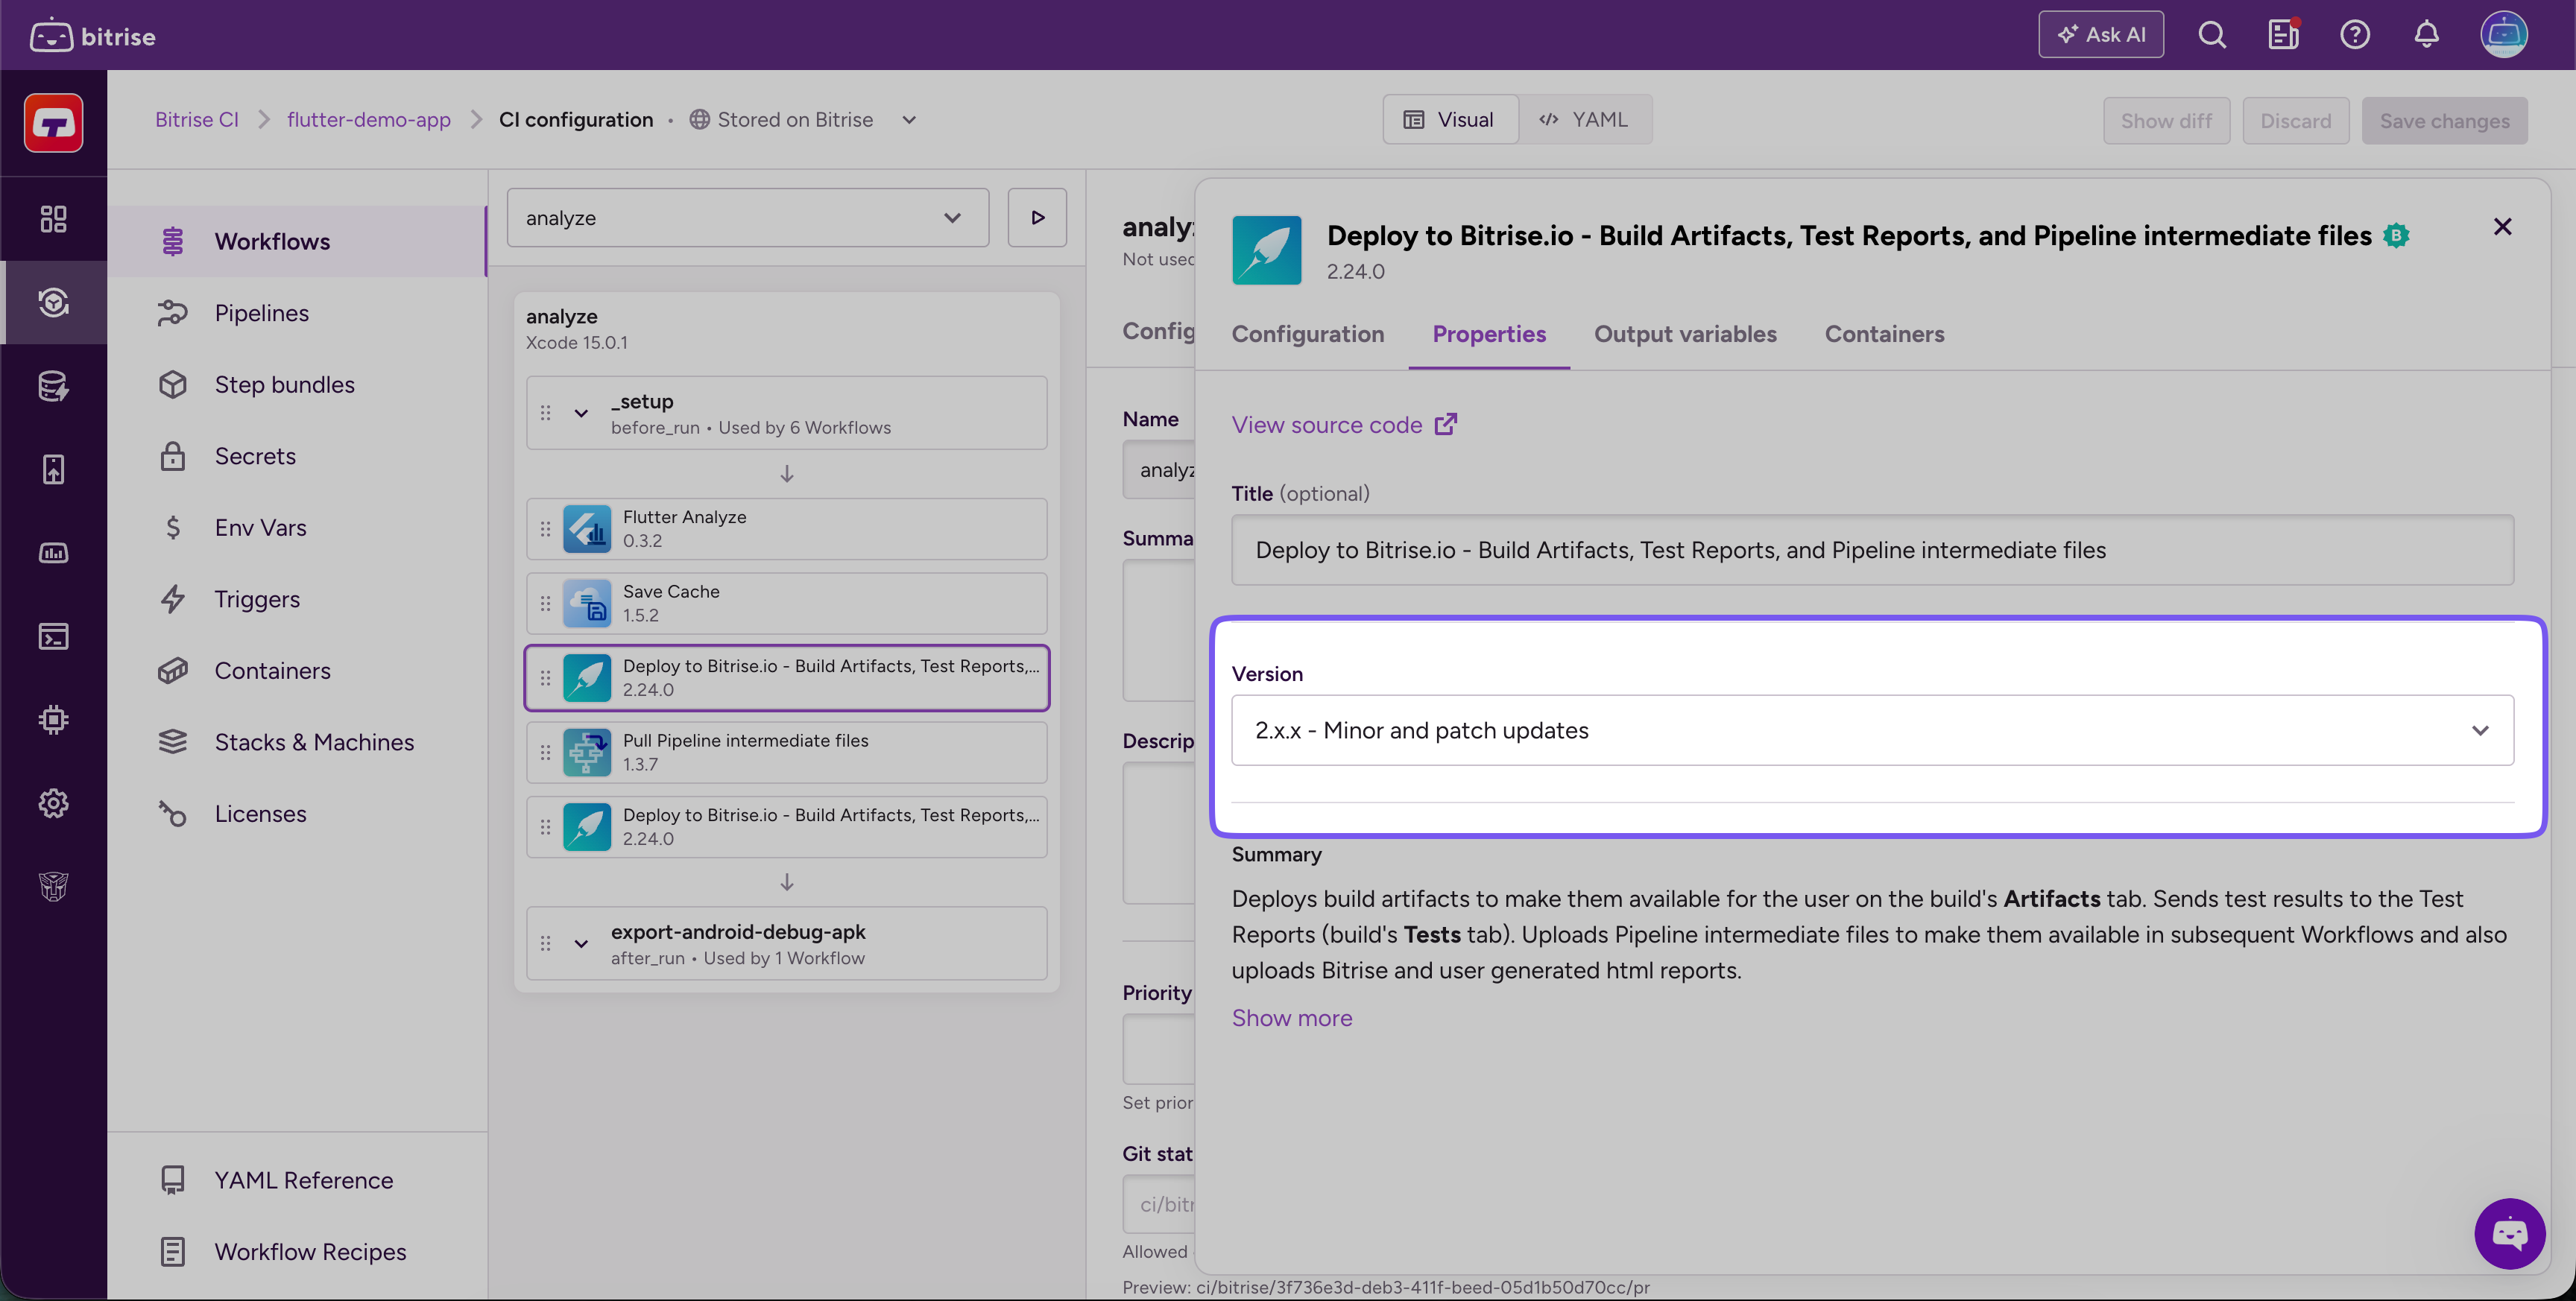The image size is (2576, 1301).
Task: Select the Pull Pipeline intermediate files step card
Action: coord(787,752)
